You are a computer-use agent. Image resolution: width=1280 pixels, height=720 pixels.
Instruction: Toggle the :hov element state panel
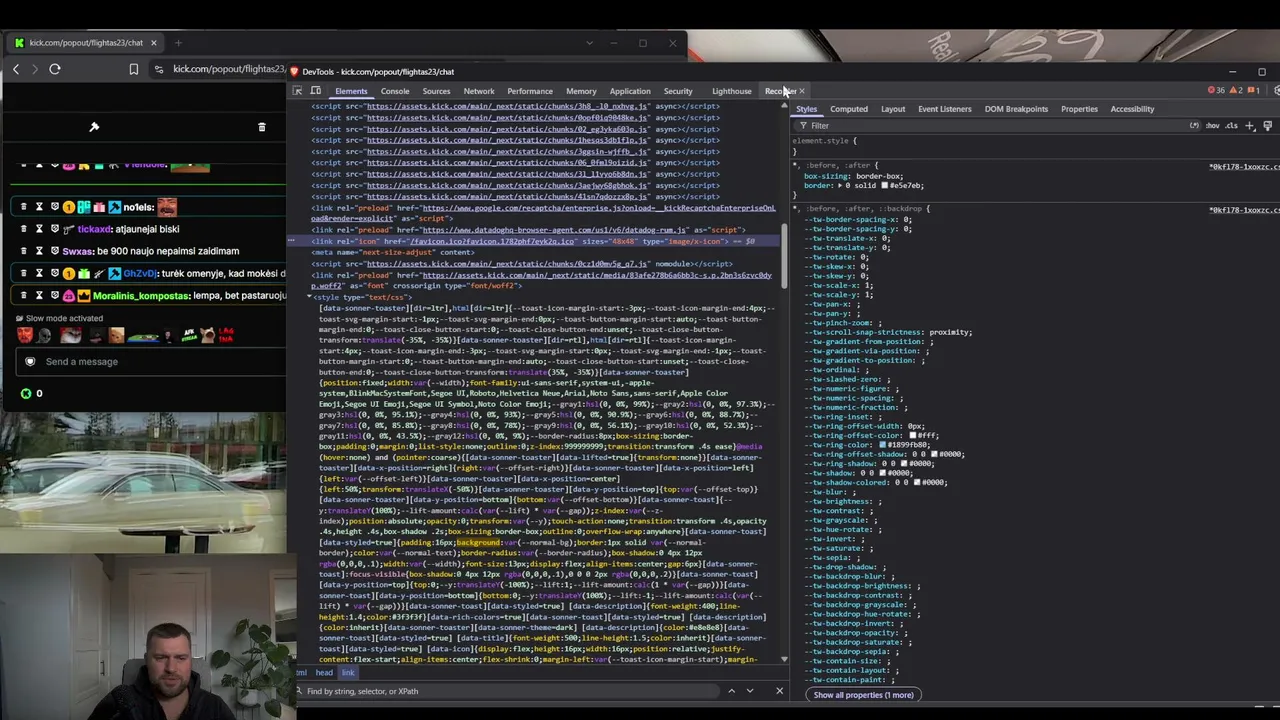[1212, 126]
